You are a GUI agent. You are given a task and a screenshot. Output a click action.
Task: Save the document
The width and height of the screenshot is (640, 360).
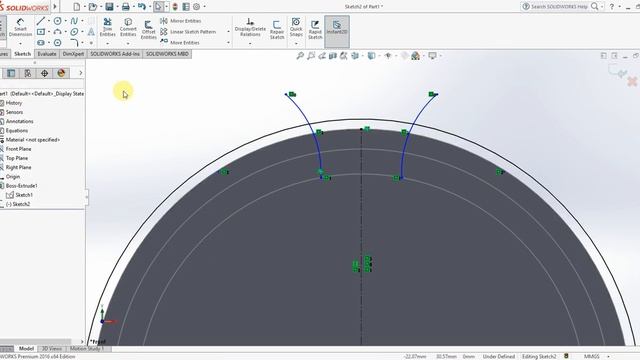point(109,7)
